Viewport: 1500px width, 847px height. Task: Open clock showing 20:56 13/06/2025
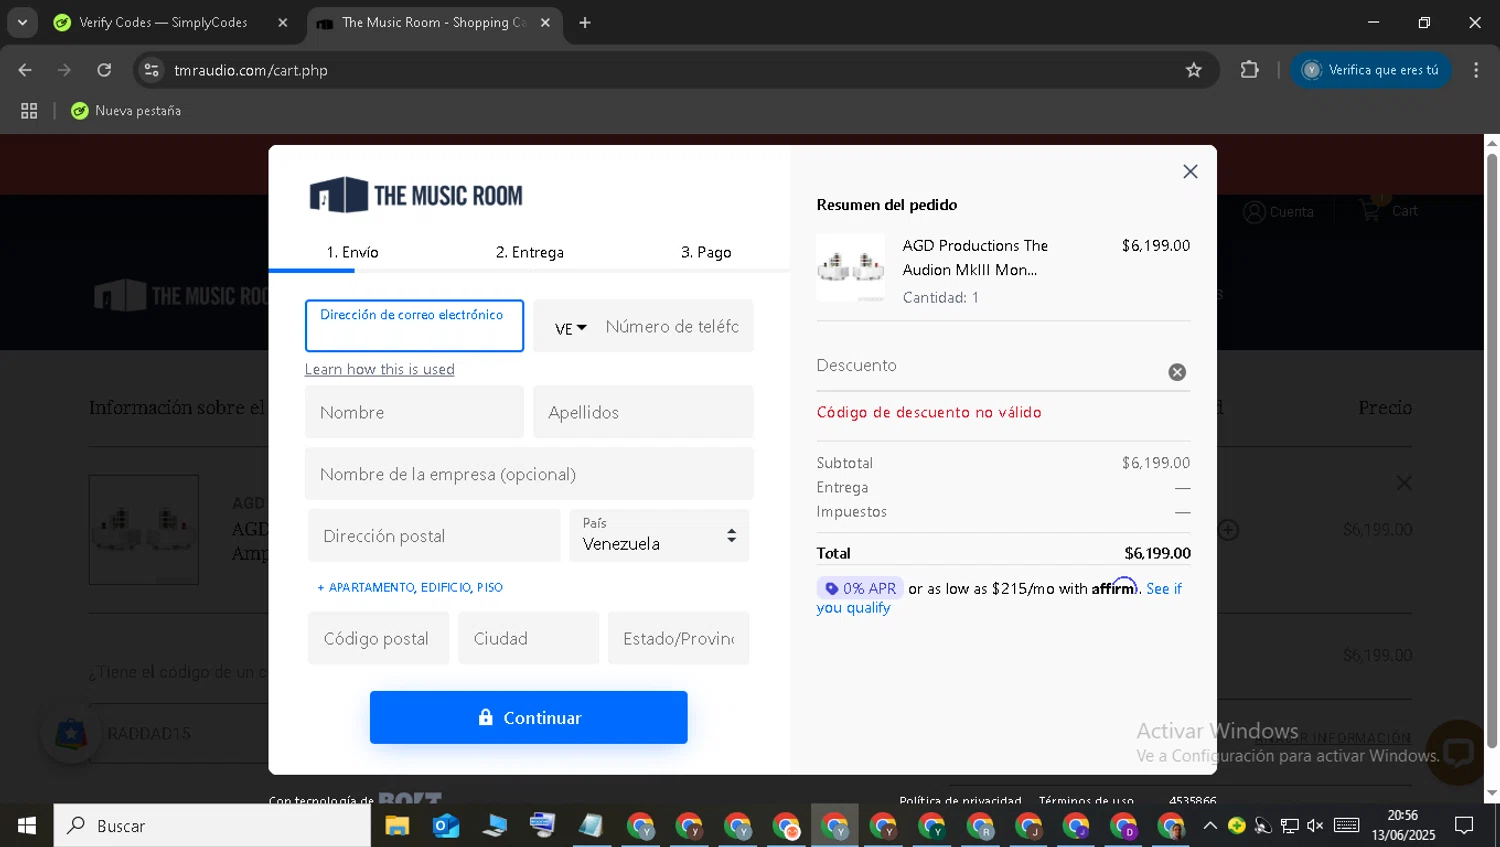[x=1403, y=826]
